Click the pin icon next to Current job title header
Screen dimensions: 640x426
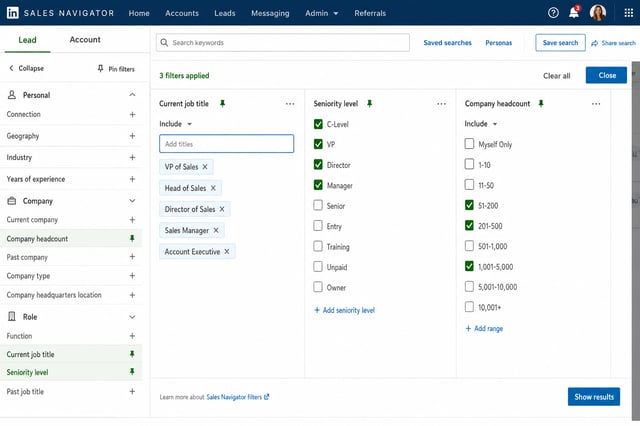coord(222,104)
